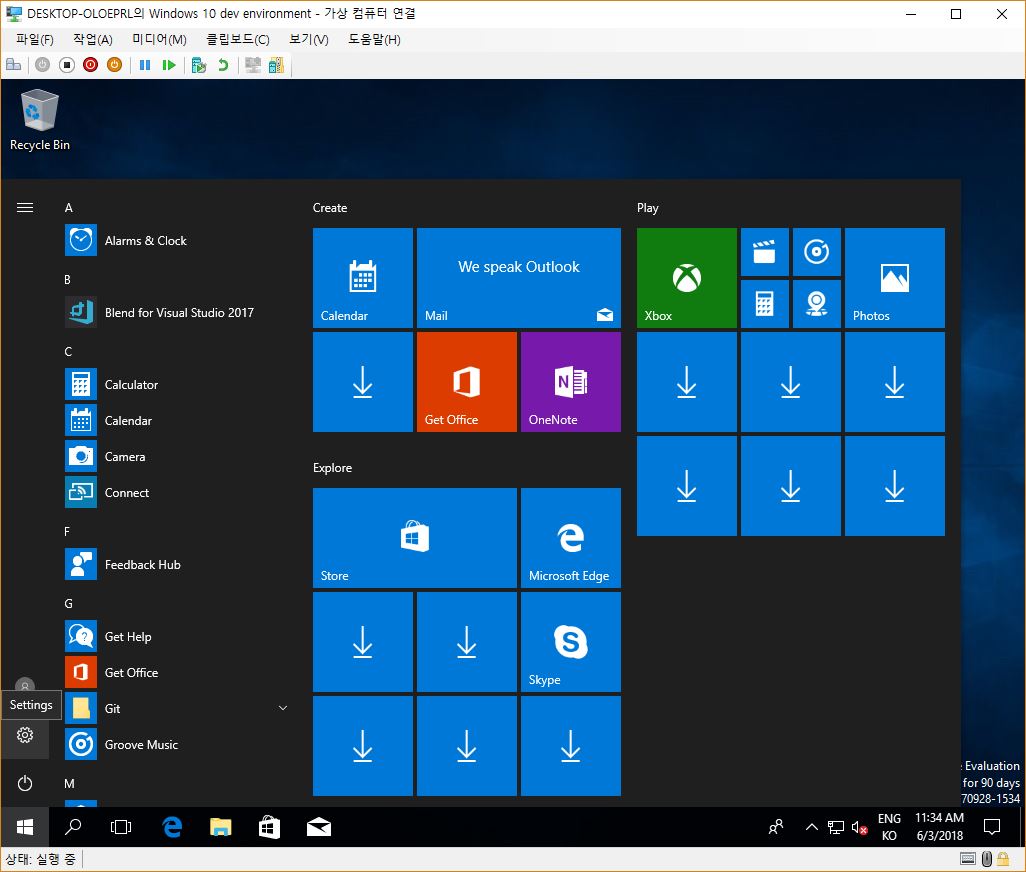Open the Store icon on the taskbar

click(x=269, y=828)
